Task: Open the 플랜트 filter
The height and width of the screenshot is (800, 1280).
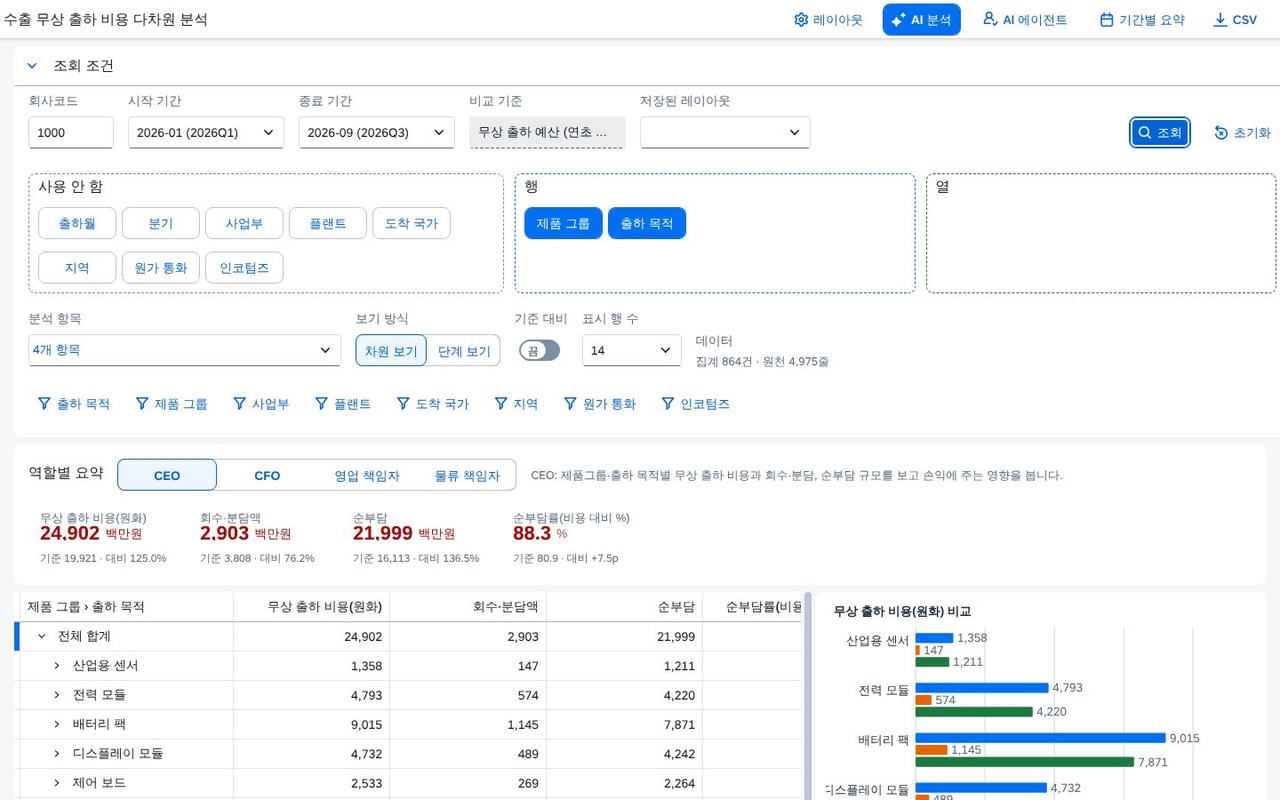Action: (x=343, y=404)
